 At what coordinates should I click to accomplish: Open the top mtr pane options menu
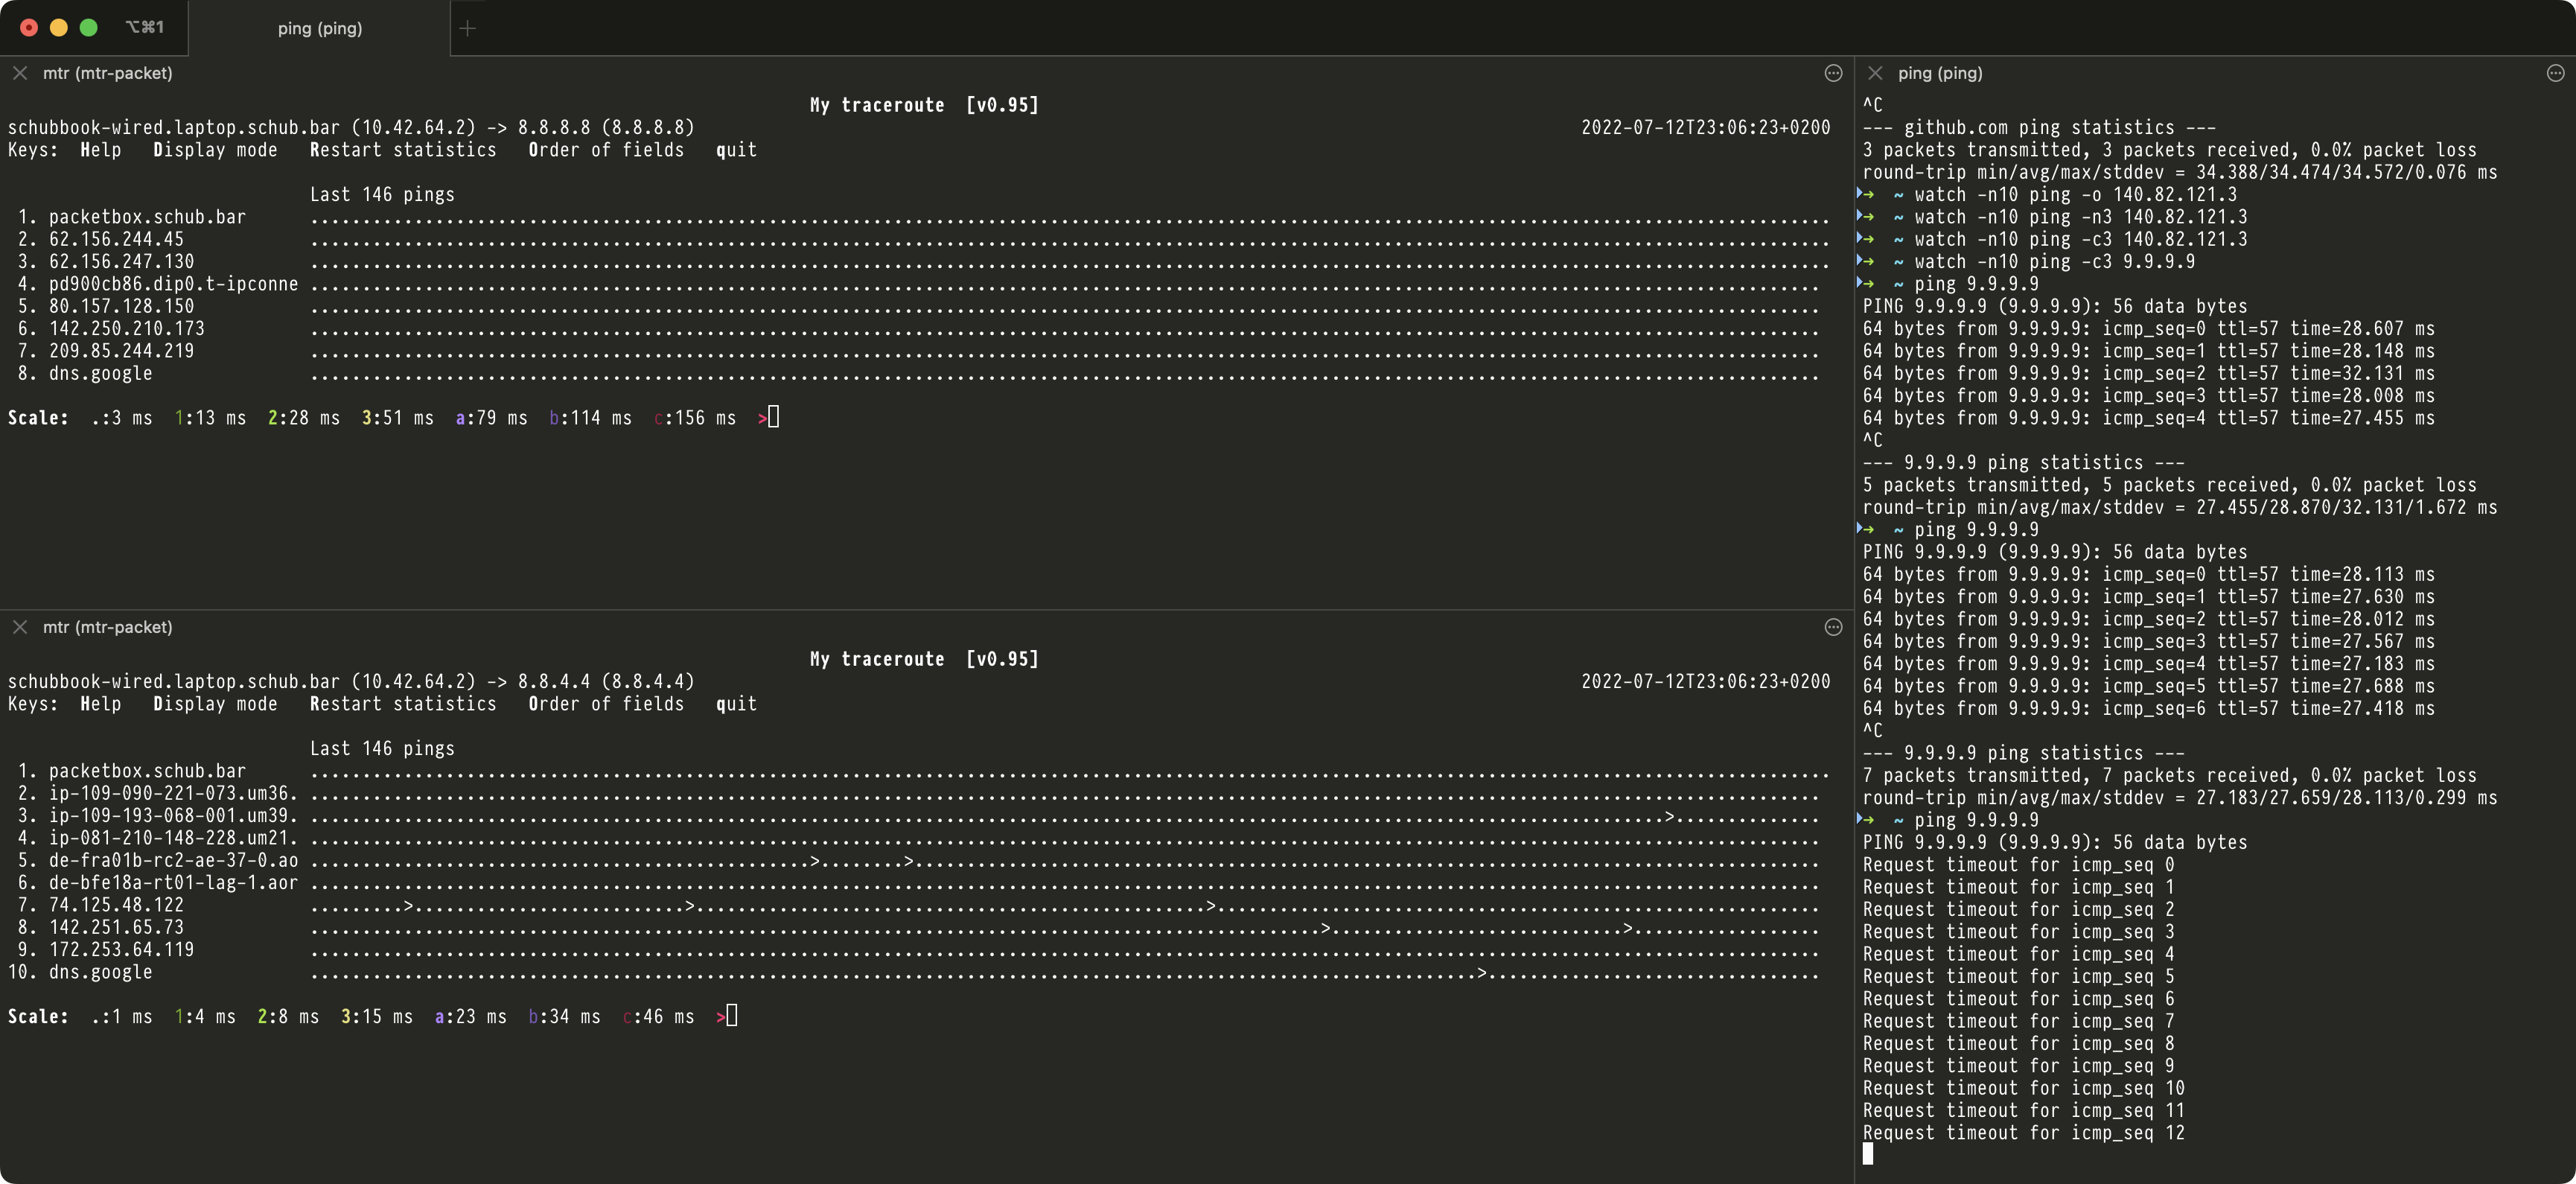(x=1833, y=73)
